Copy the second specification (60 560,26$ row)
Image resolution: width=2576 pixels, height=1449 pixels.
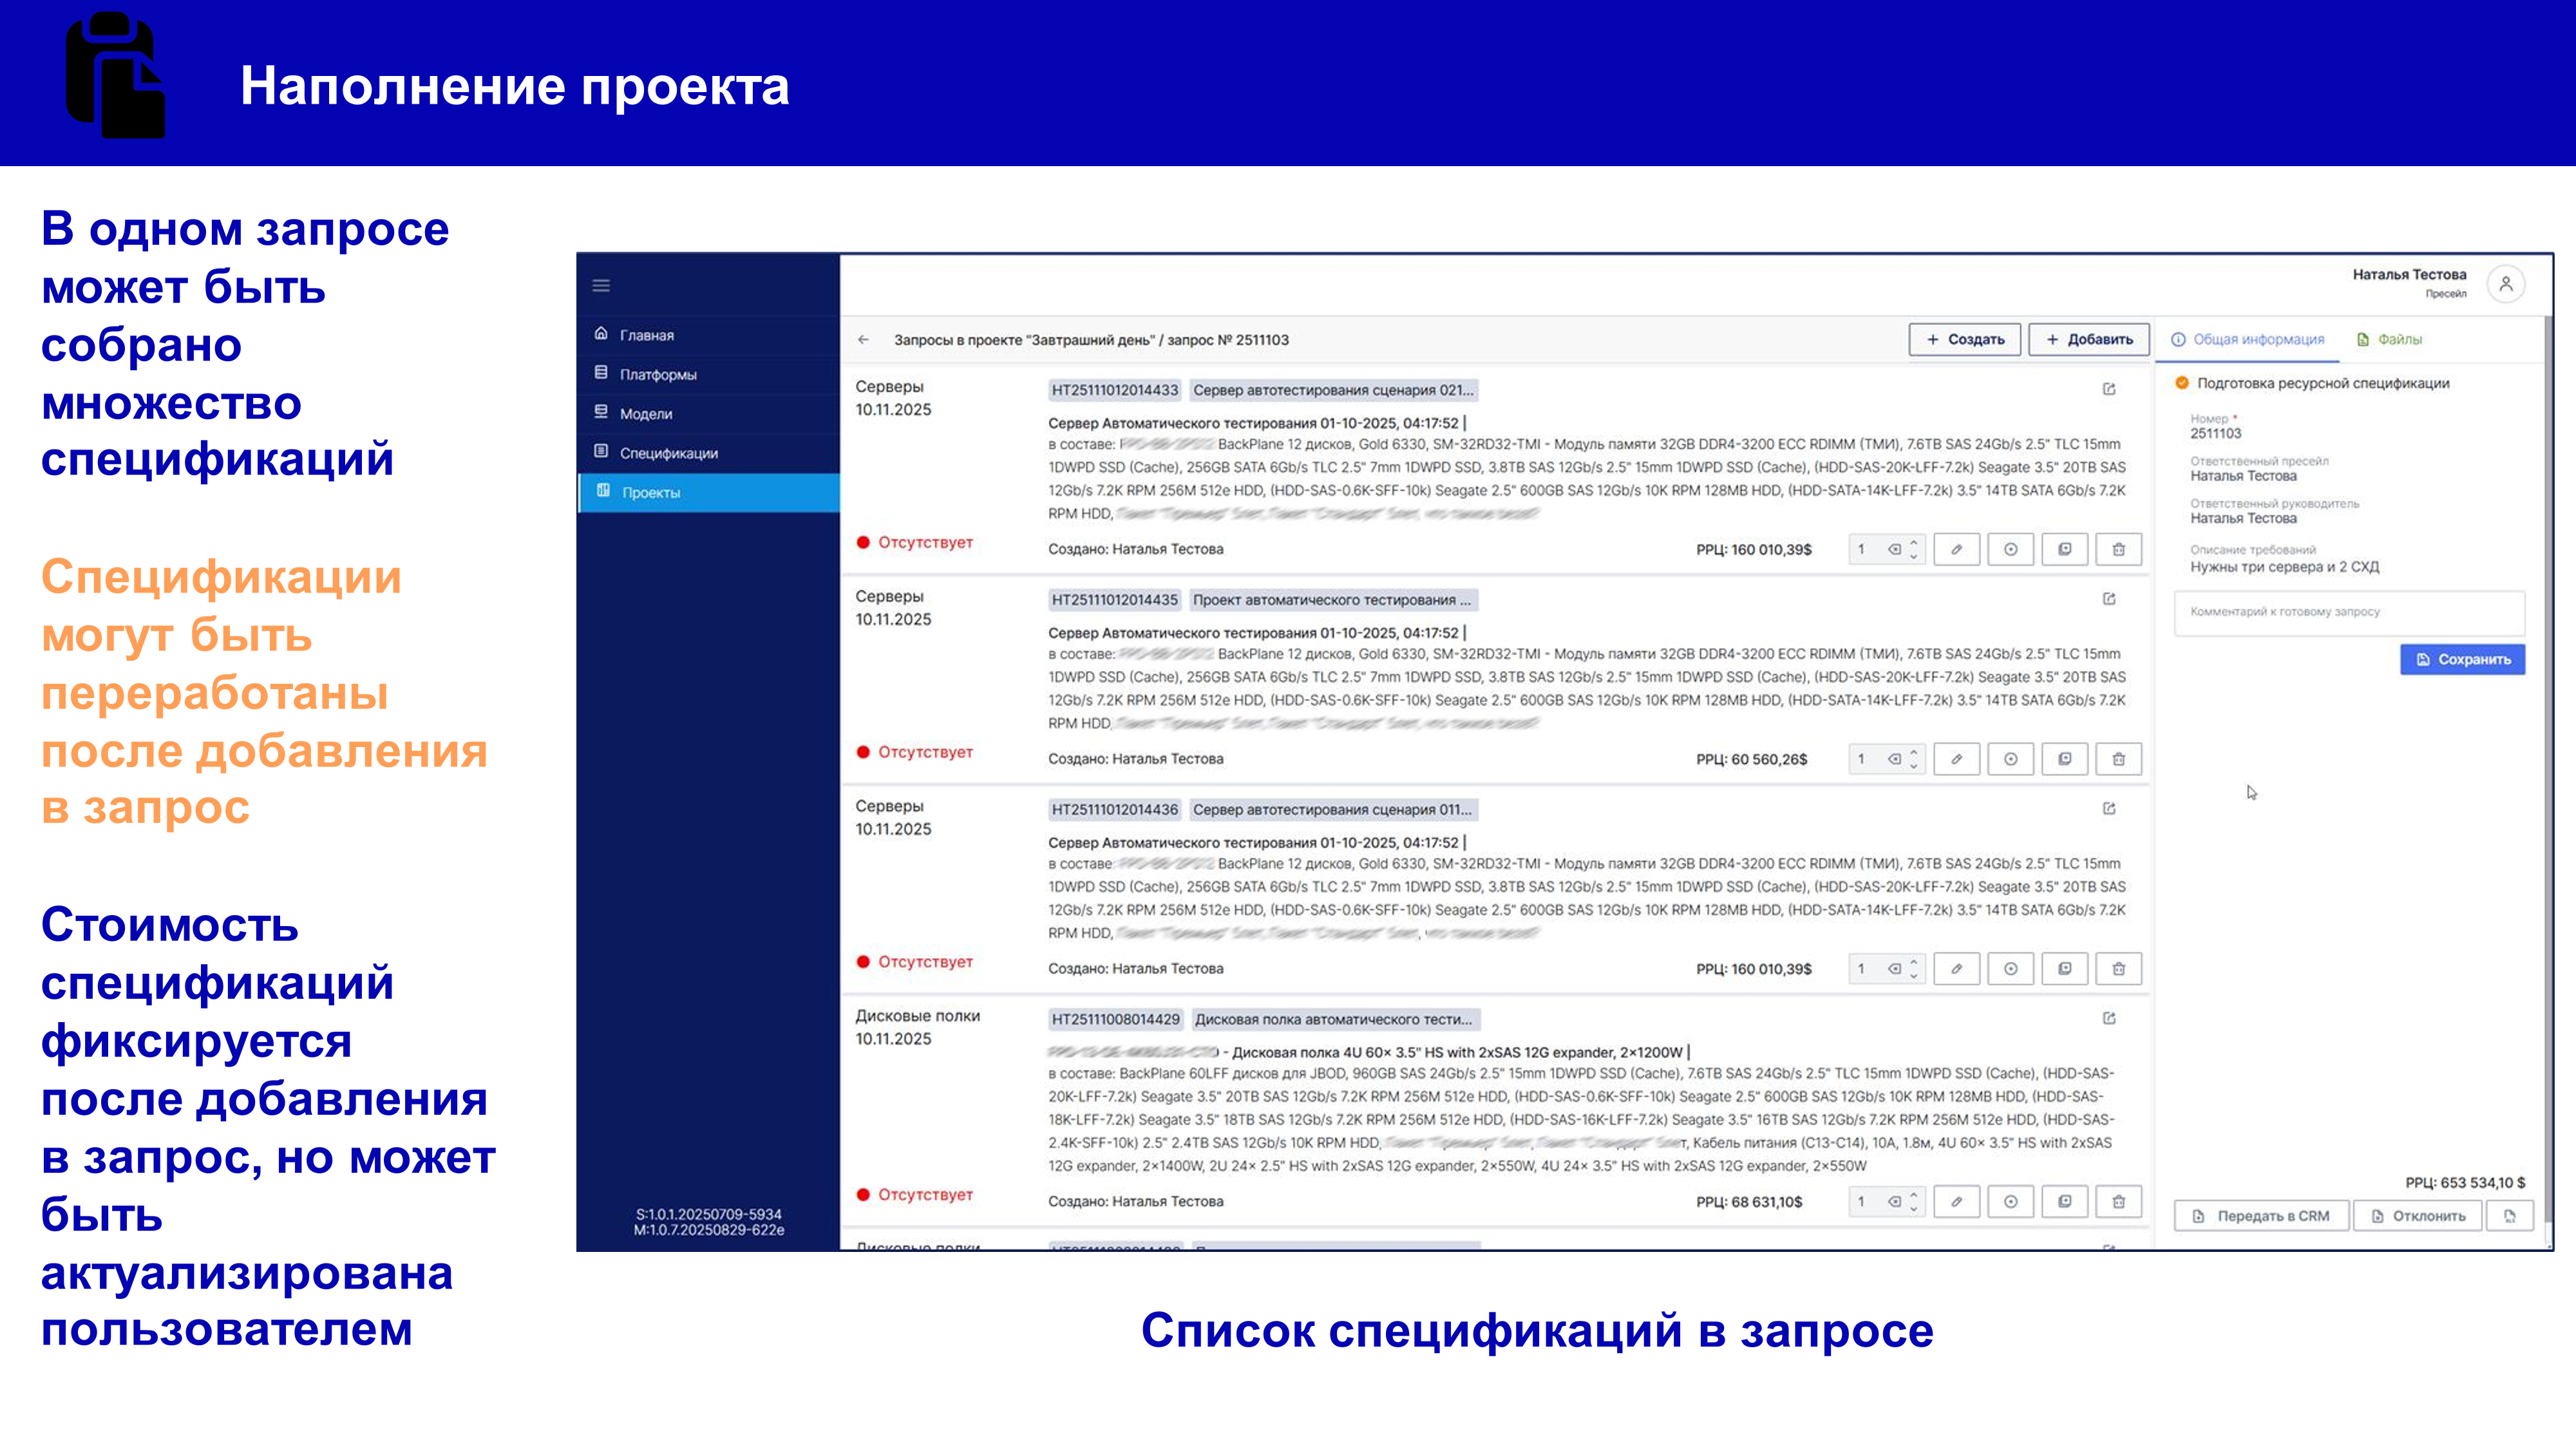pos(2064,759)
